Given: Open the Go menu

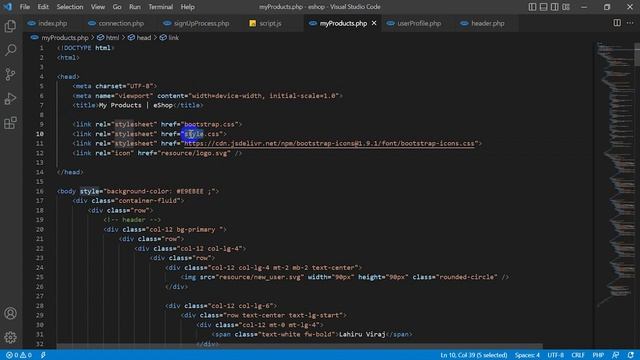Looking at the screenshot, I should click(117, 7).
